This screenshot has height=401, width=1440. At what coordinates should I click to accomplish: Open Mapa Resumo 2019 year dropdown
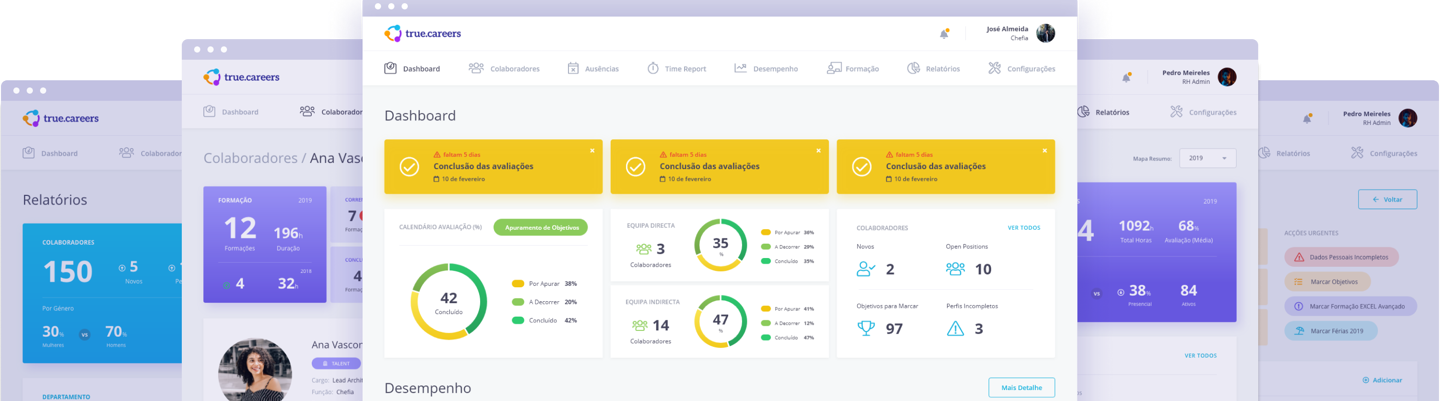click(x=1208, y=158)
